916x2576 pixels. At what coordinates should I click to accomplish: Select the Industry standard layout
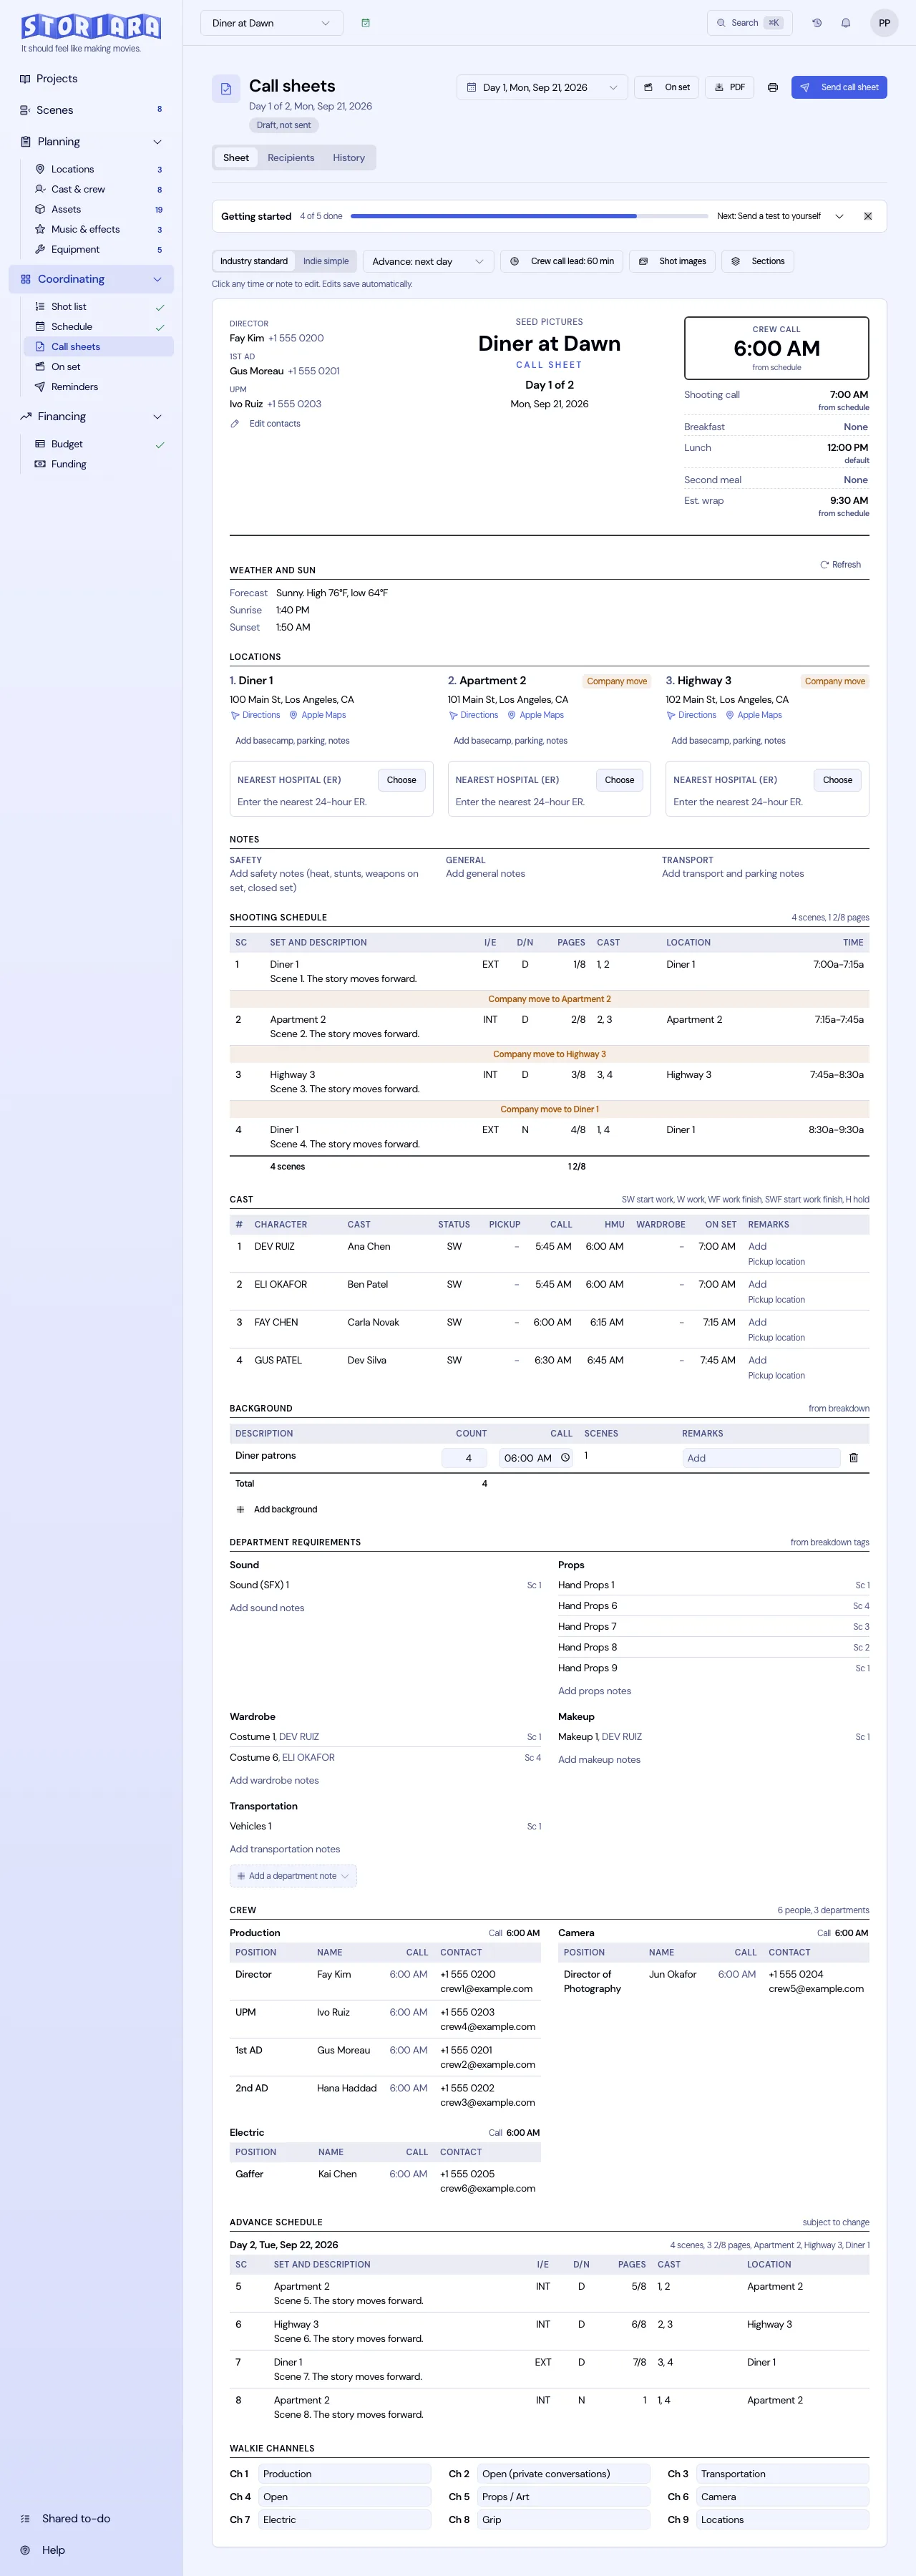(x=254, y=261)
